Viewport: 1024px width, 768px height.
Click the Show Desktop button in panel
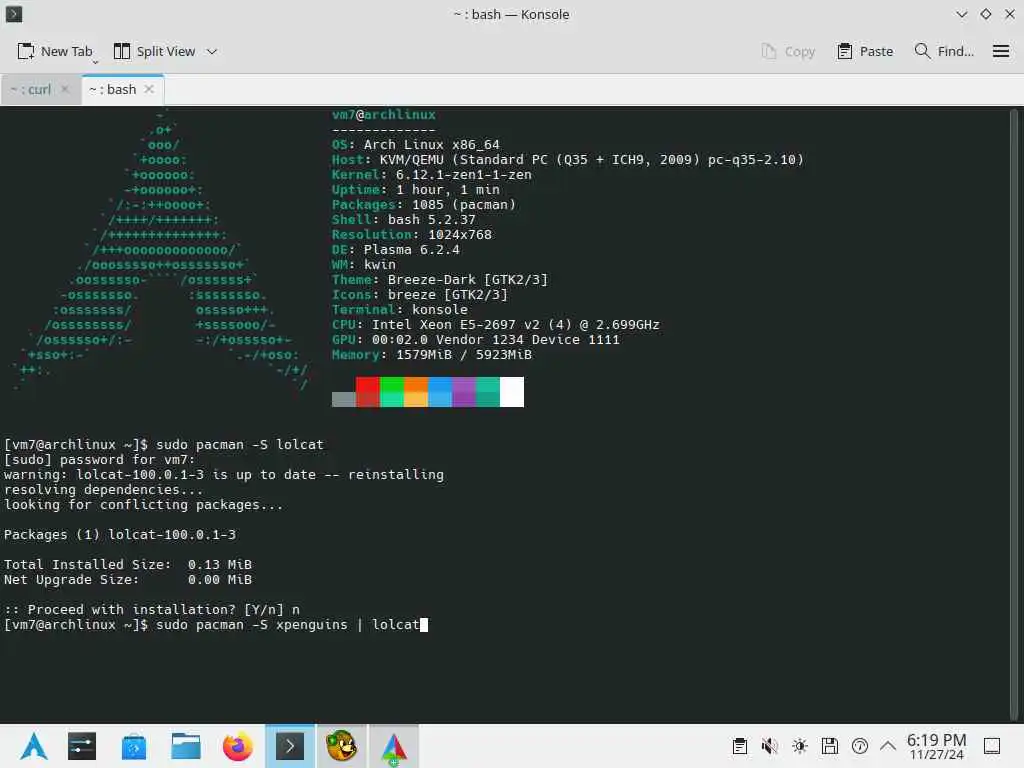tap(992, 746)
